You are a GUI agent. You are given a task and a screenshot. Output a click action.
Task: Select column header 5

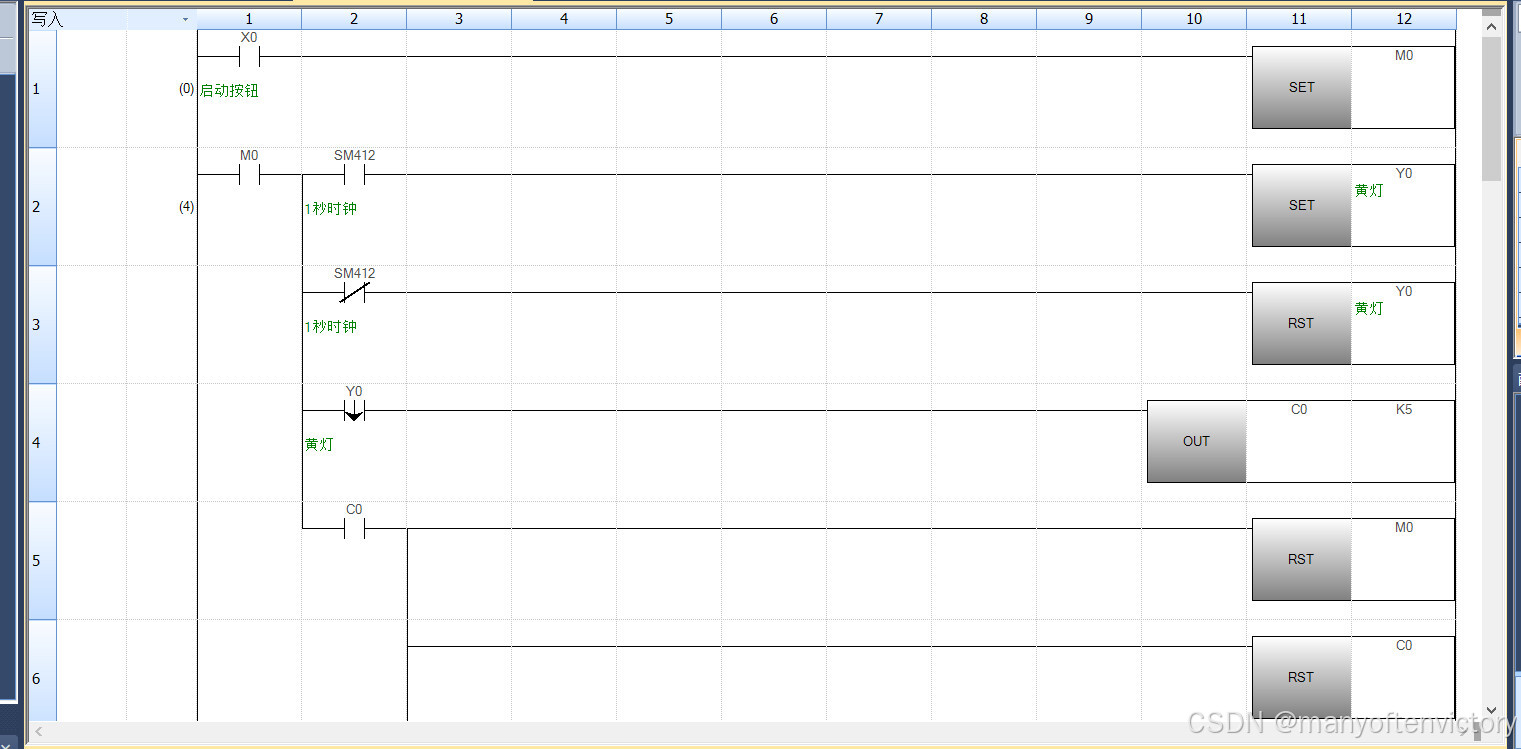tap(669, 19)
